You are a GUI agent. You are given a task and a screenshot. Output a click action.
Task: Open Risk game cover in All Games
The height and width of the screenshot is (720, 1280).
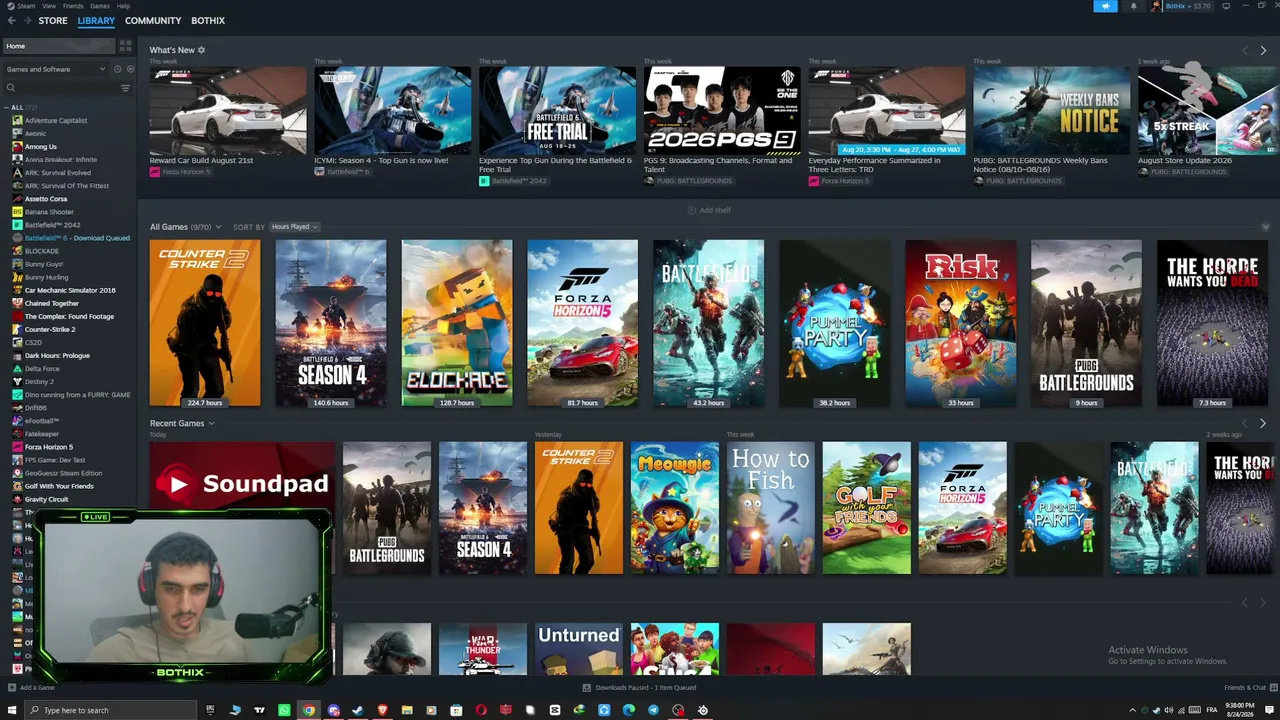pyautogui.click(x=960, y=323)
